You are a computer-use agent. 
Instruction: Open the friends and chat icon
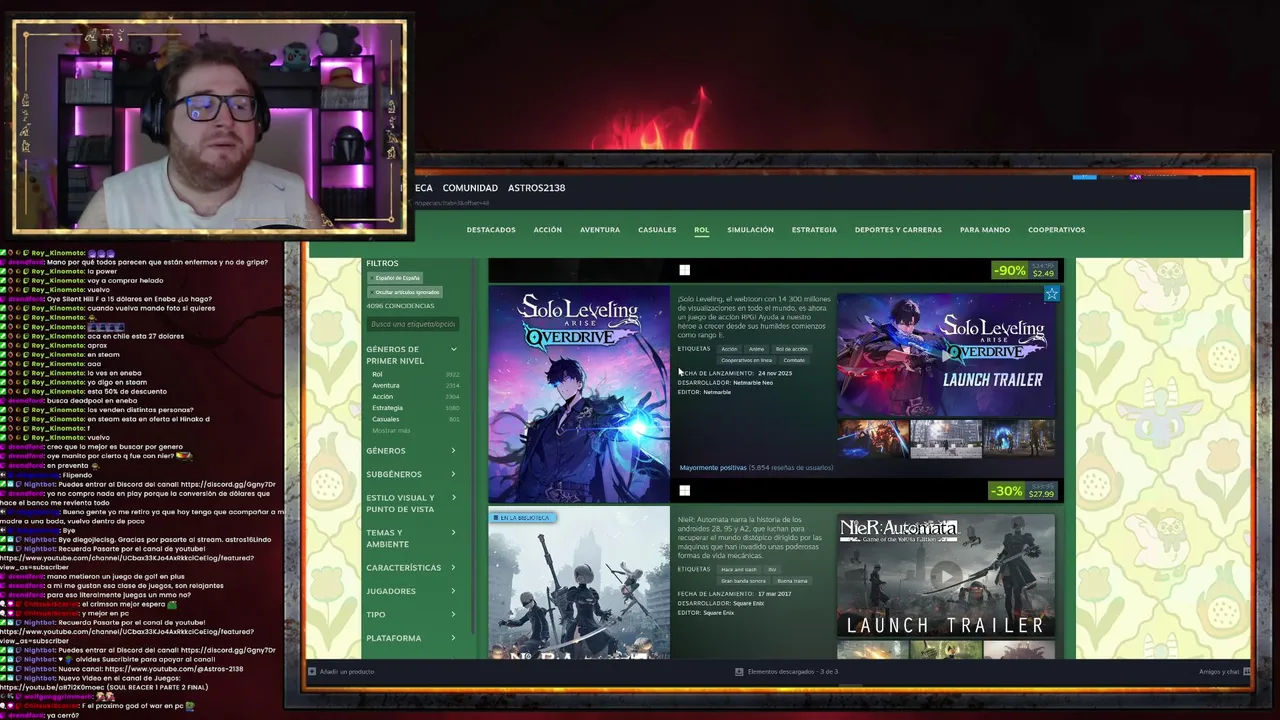[1246, 672]
